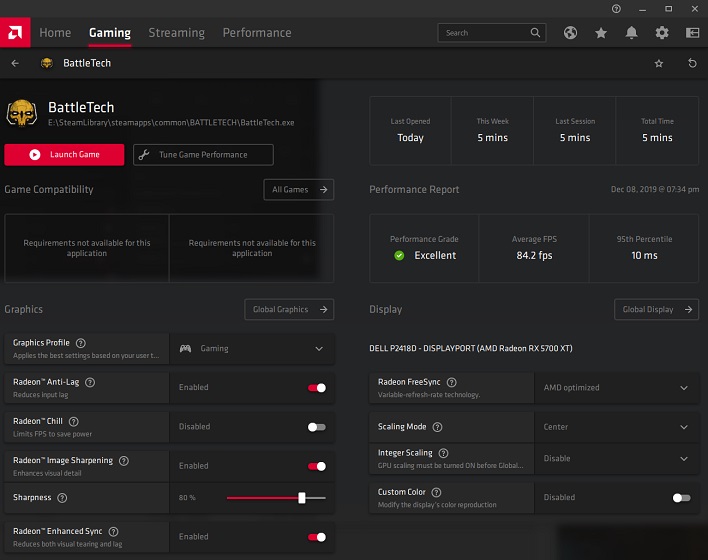Open the web browser globe icon

[x=570, y=33]
